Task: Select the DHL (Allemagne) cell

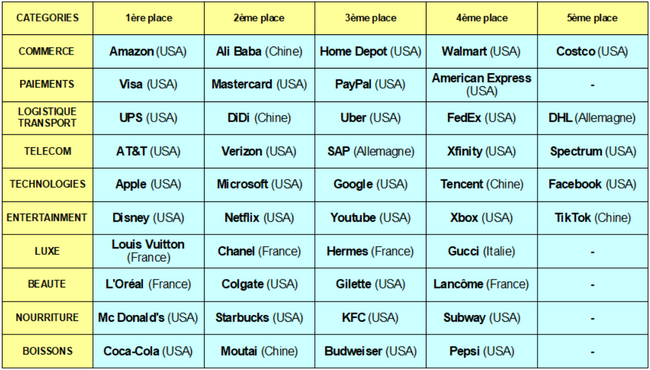Action: (x=592, y=118)
